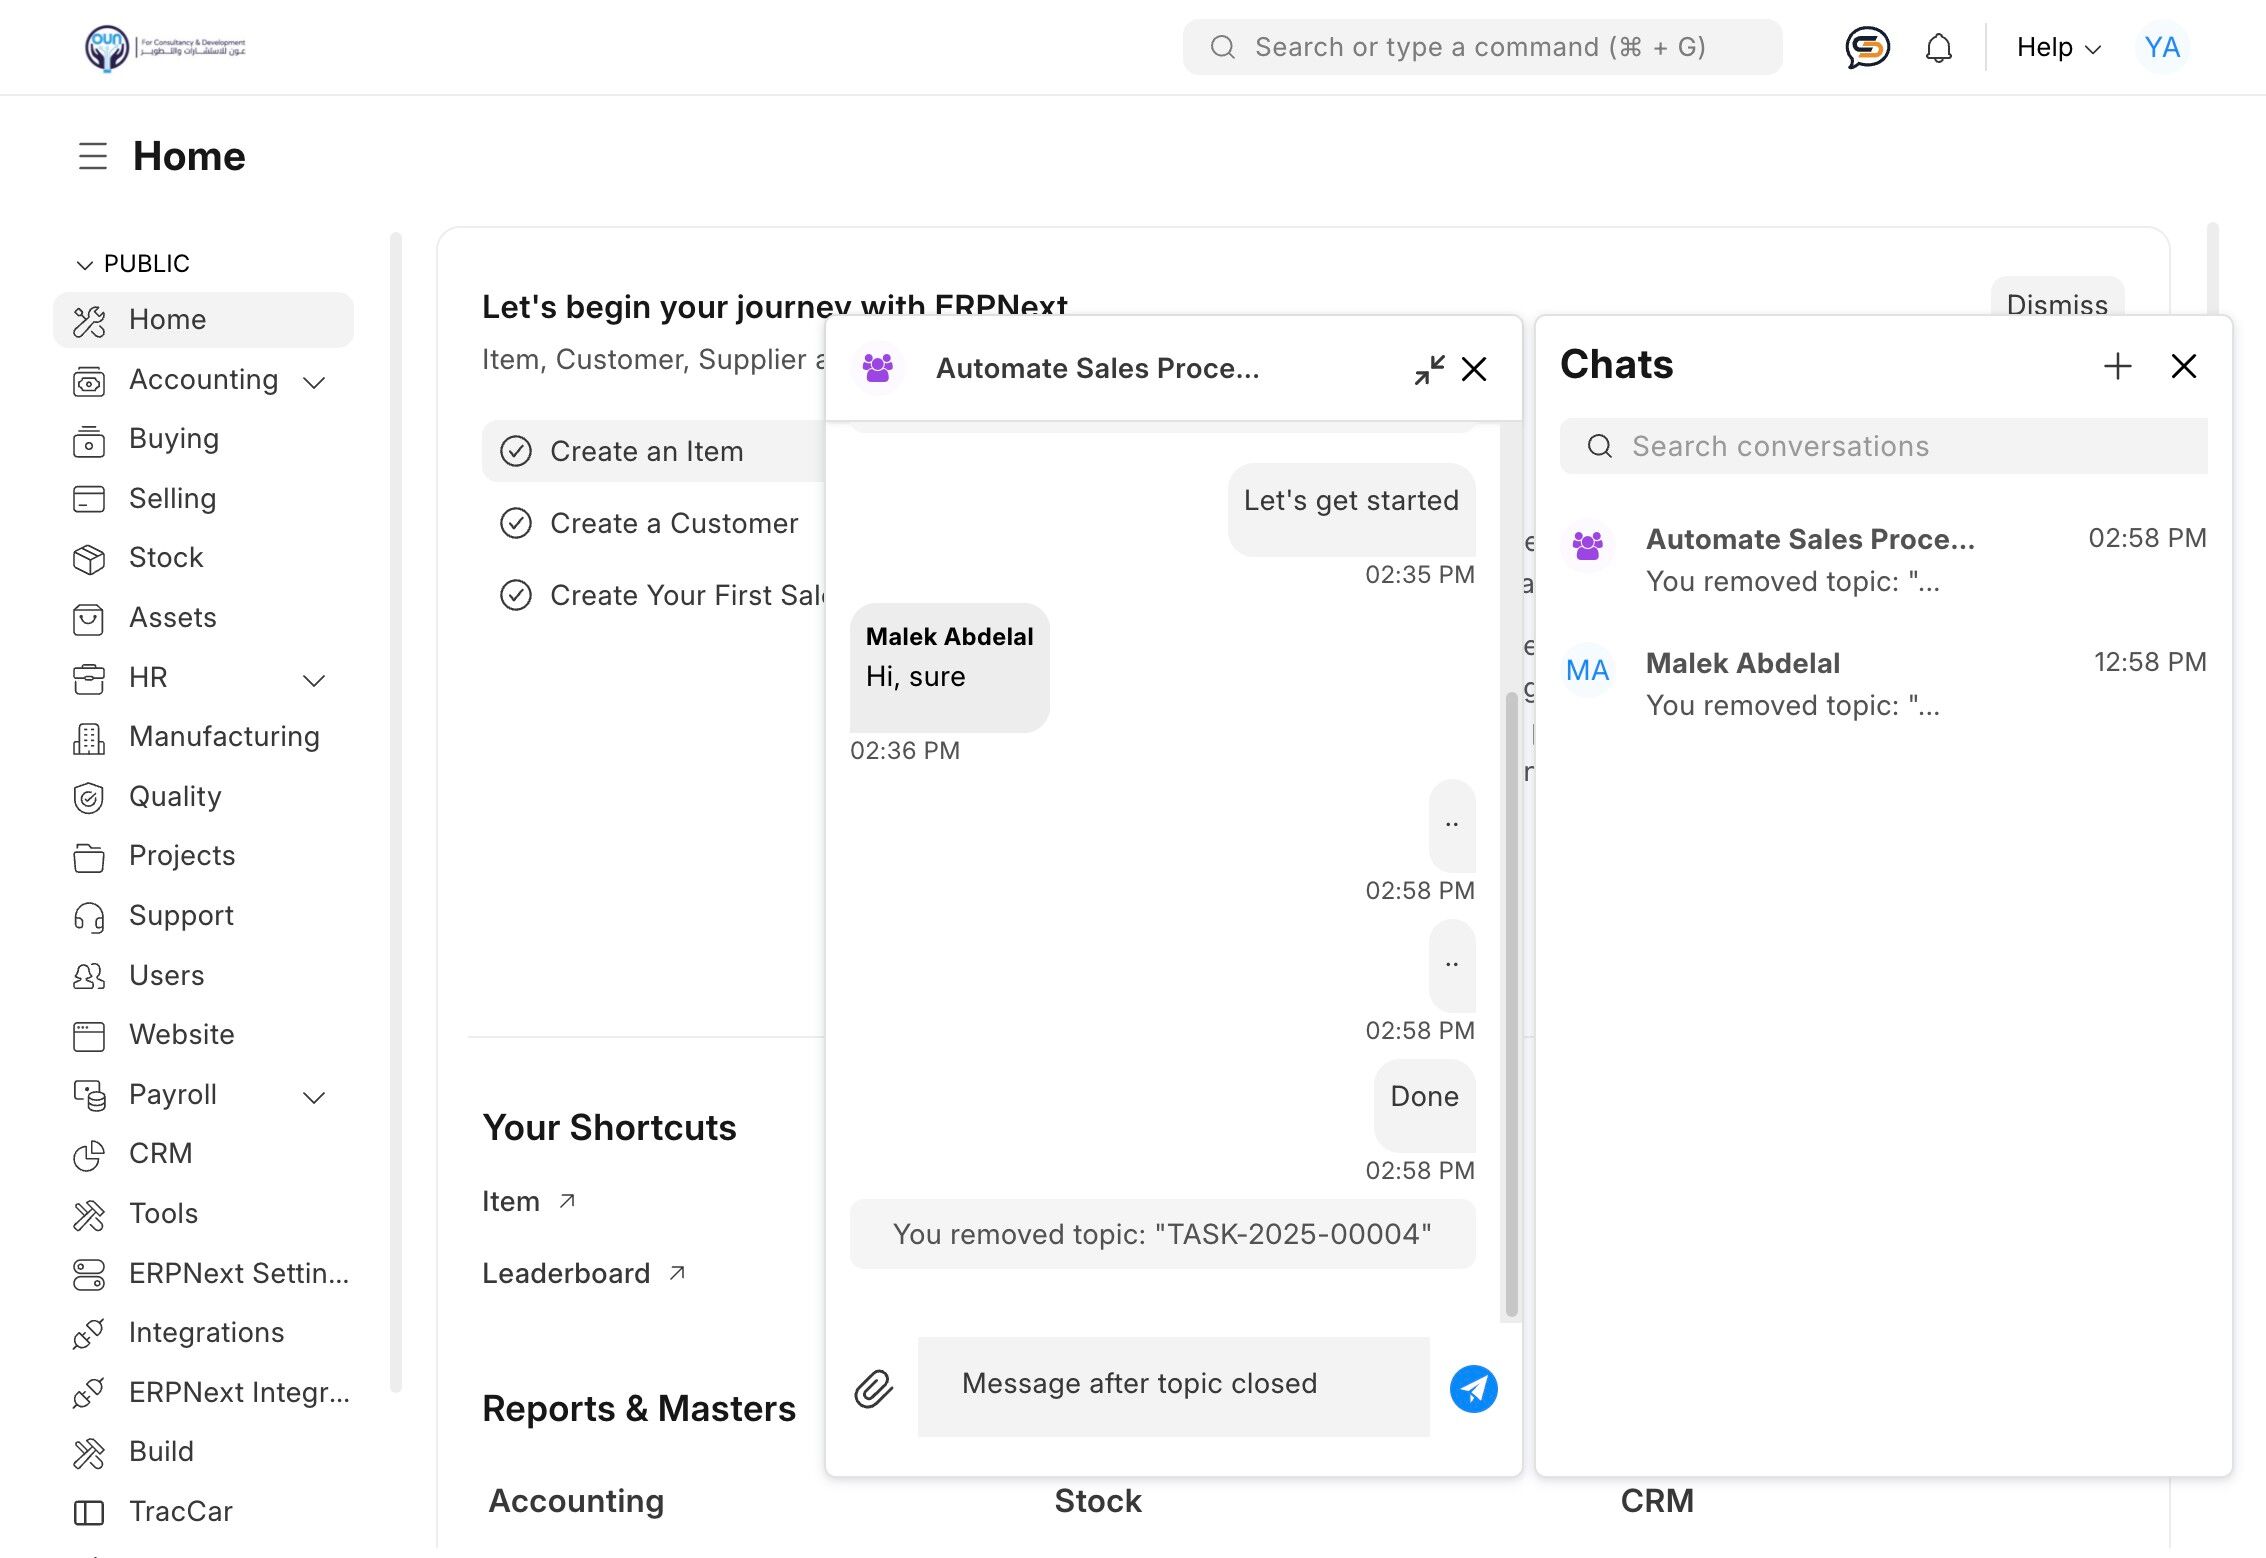Toggle the sidebar hamburger menu icon
The width and height of the screenshot is (2266, 1558).
[x=92, y=156]
